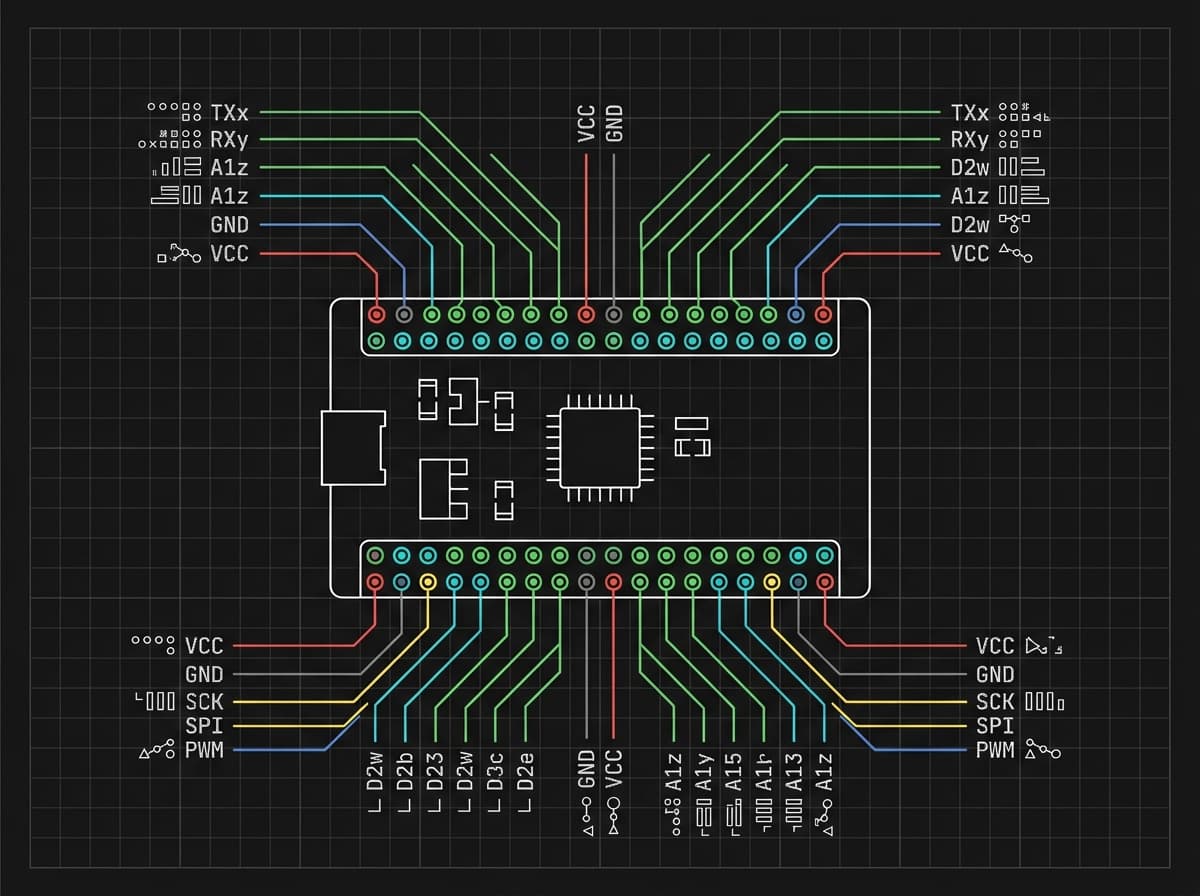Click the SPI label on the right side
This screenshot has width=1200, height=896.
click(995, 725)
